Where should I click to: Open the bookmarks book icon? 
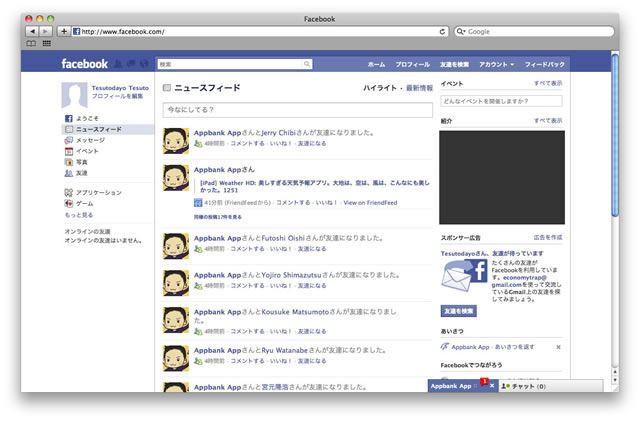pos(31,43)
